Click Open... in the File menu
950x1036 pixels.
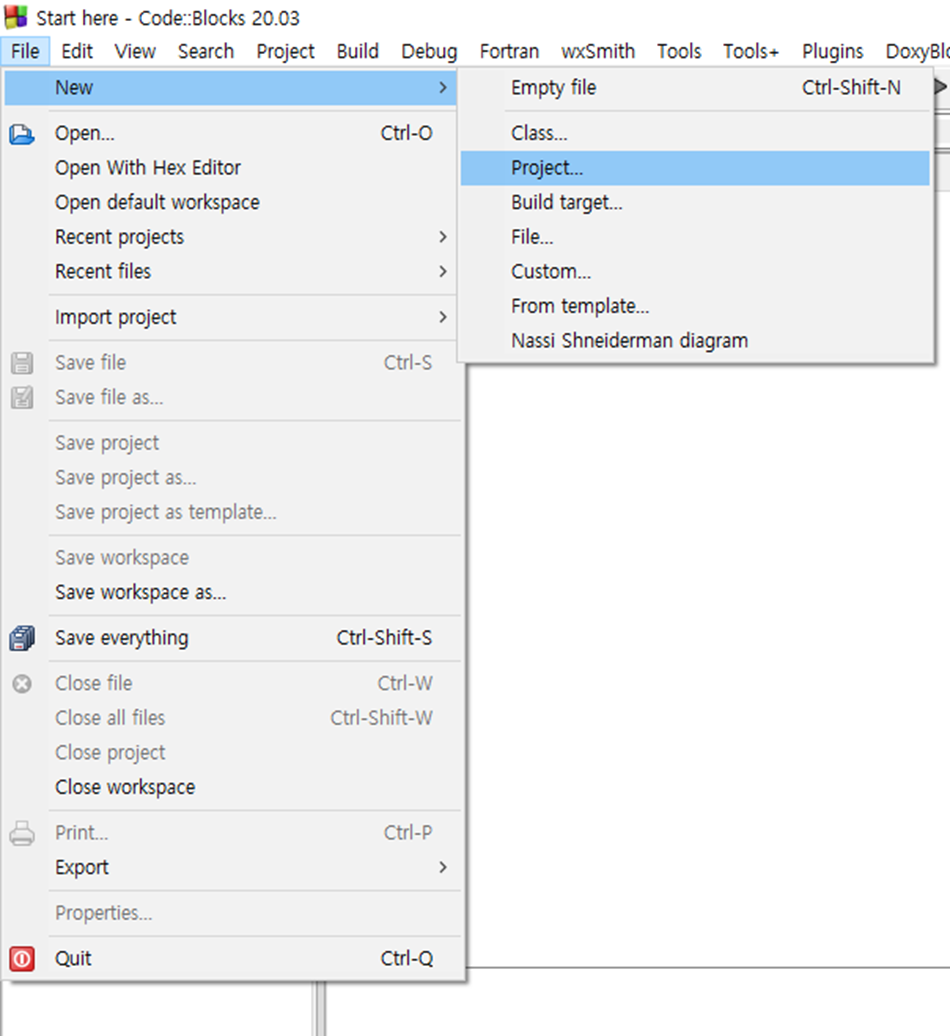point(231,133)
